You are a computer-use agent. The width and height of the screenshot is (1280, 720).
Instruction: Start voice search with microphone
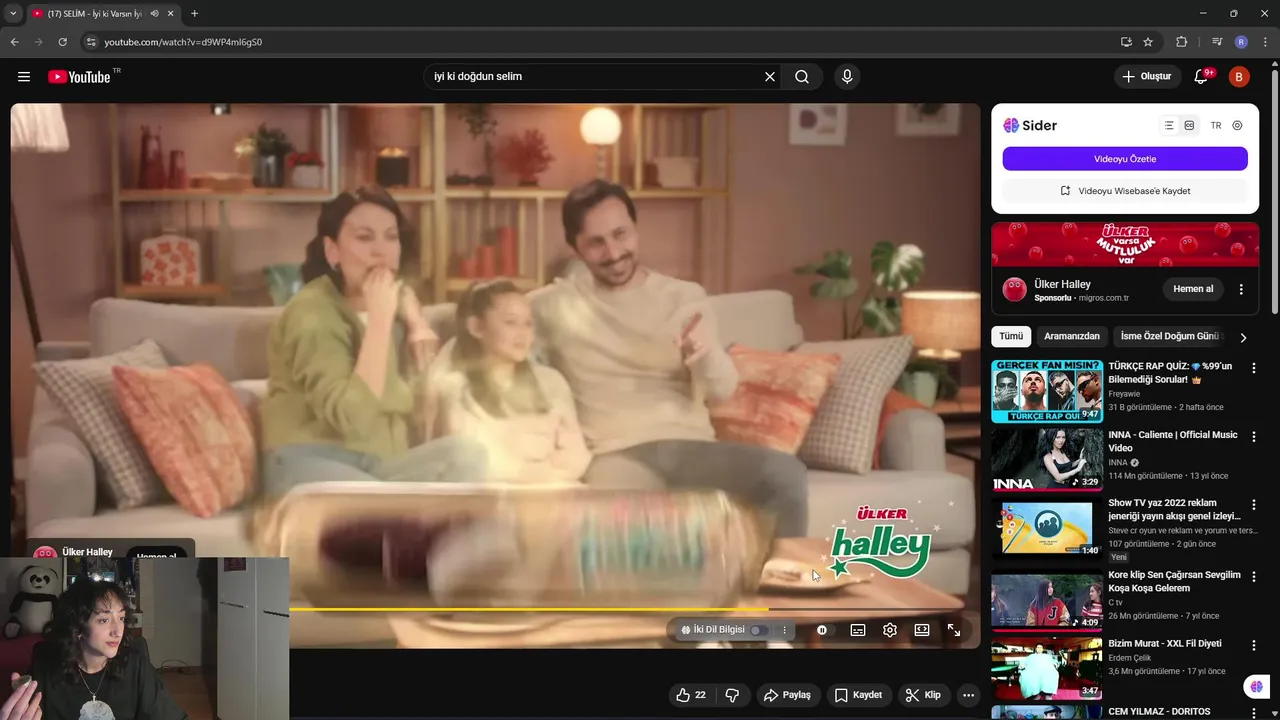tap(847, 77)
